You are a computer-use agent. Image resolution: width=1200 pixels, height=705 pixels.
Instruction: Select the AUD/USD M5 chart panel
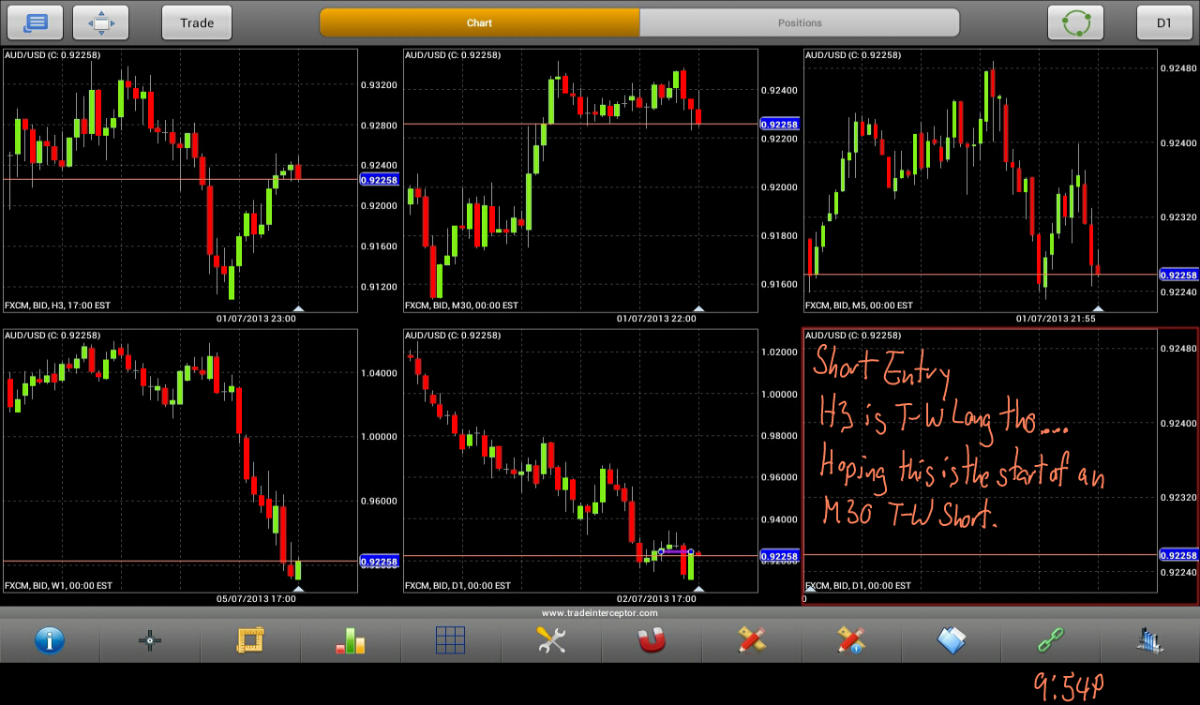pos(980,180)
